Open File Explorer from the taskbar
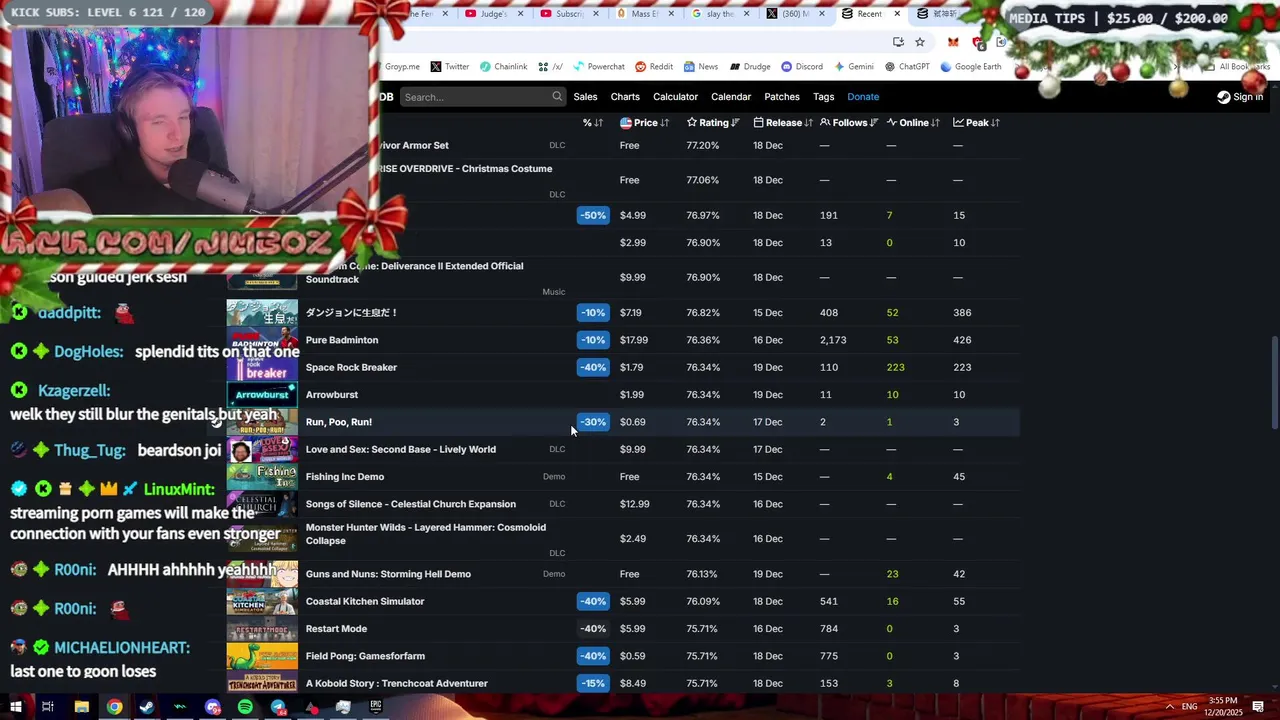Image resolution: width=1280 pixels, height=720 pixels. click(x=81, y=707)
